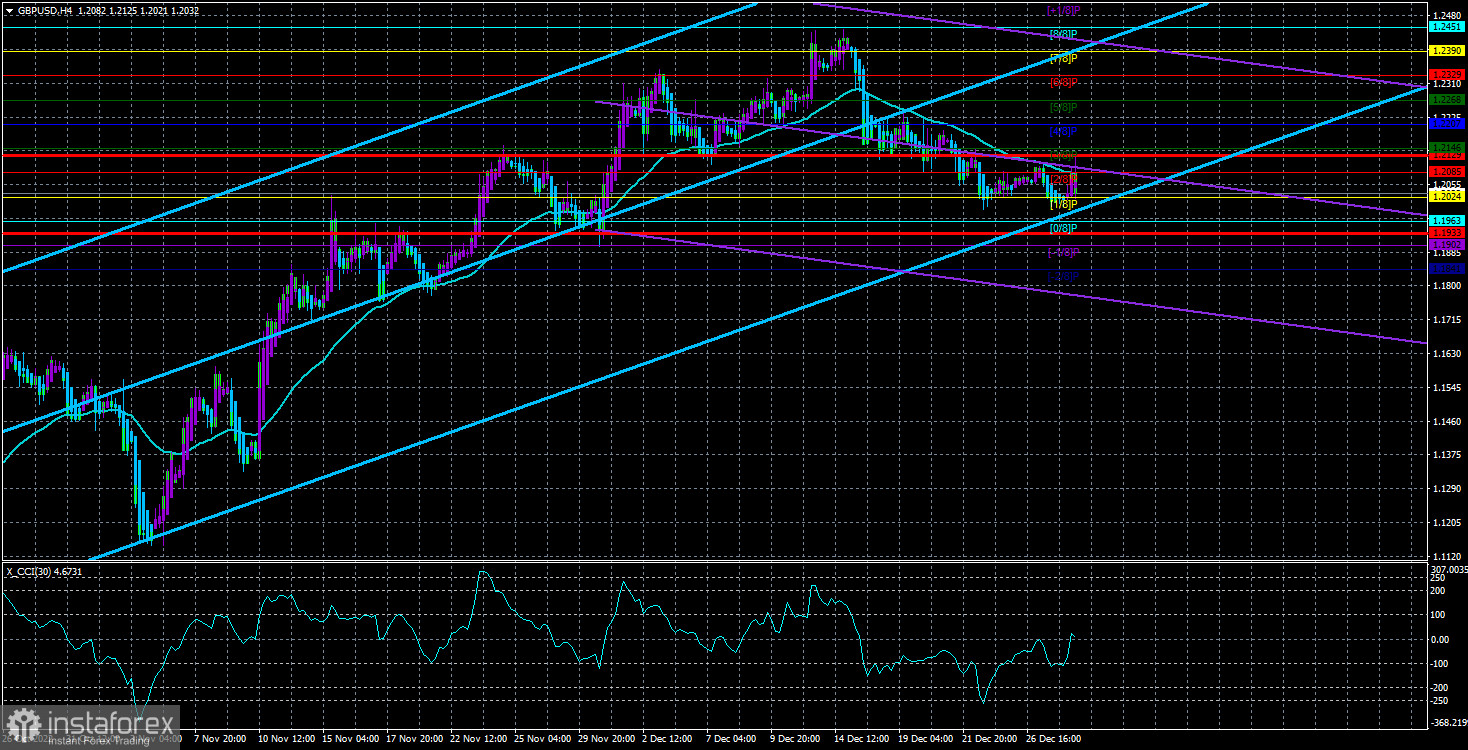Screen dimensions: 1468x750
Task: Select the cyan 1.2451 price label
Action: [x=1447, y=28]
